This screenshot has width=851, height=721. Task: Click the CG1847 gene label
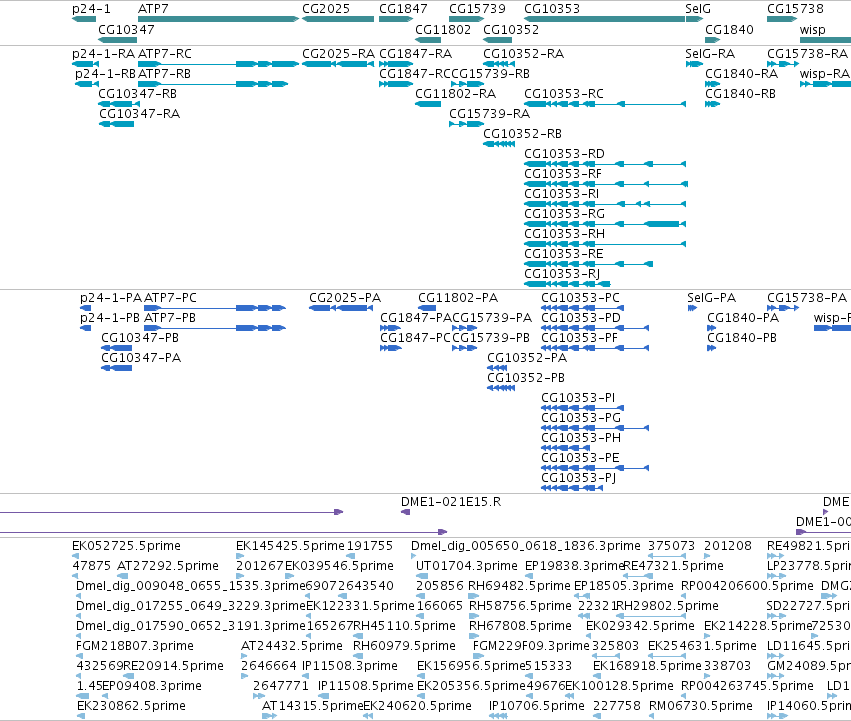(x=403, y=9)
